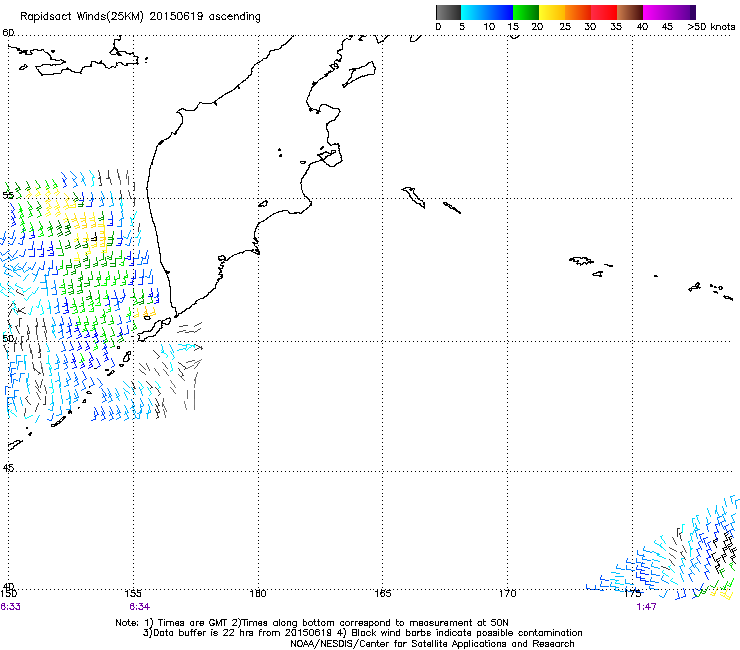Click the 'Note: 1) Times are GMT' line
Viewport: 740px width, 650px height.
[312, 623]
